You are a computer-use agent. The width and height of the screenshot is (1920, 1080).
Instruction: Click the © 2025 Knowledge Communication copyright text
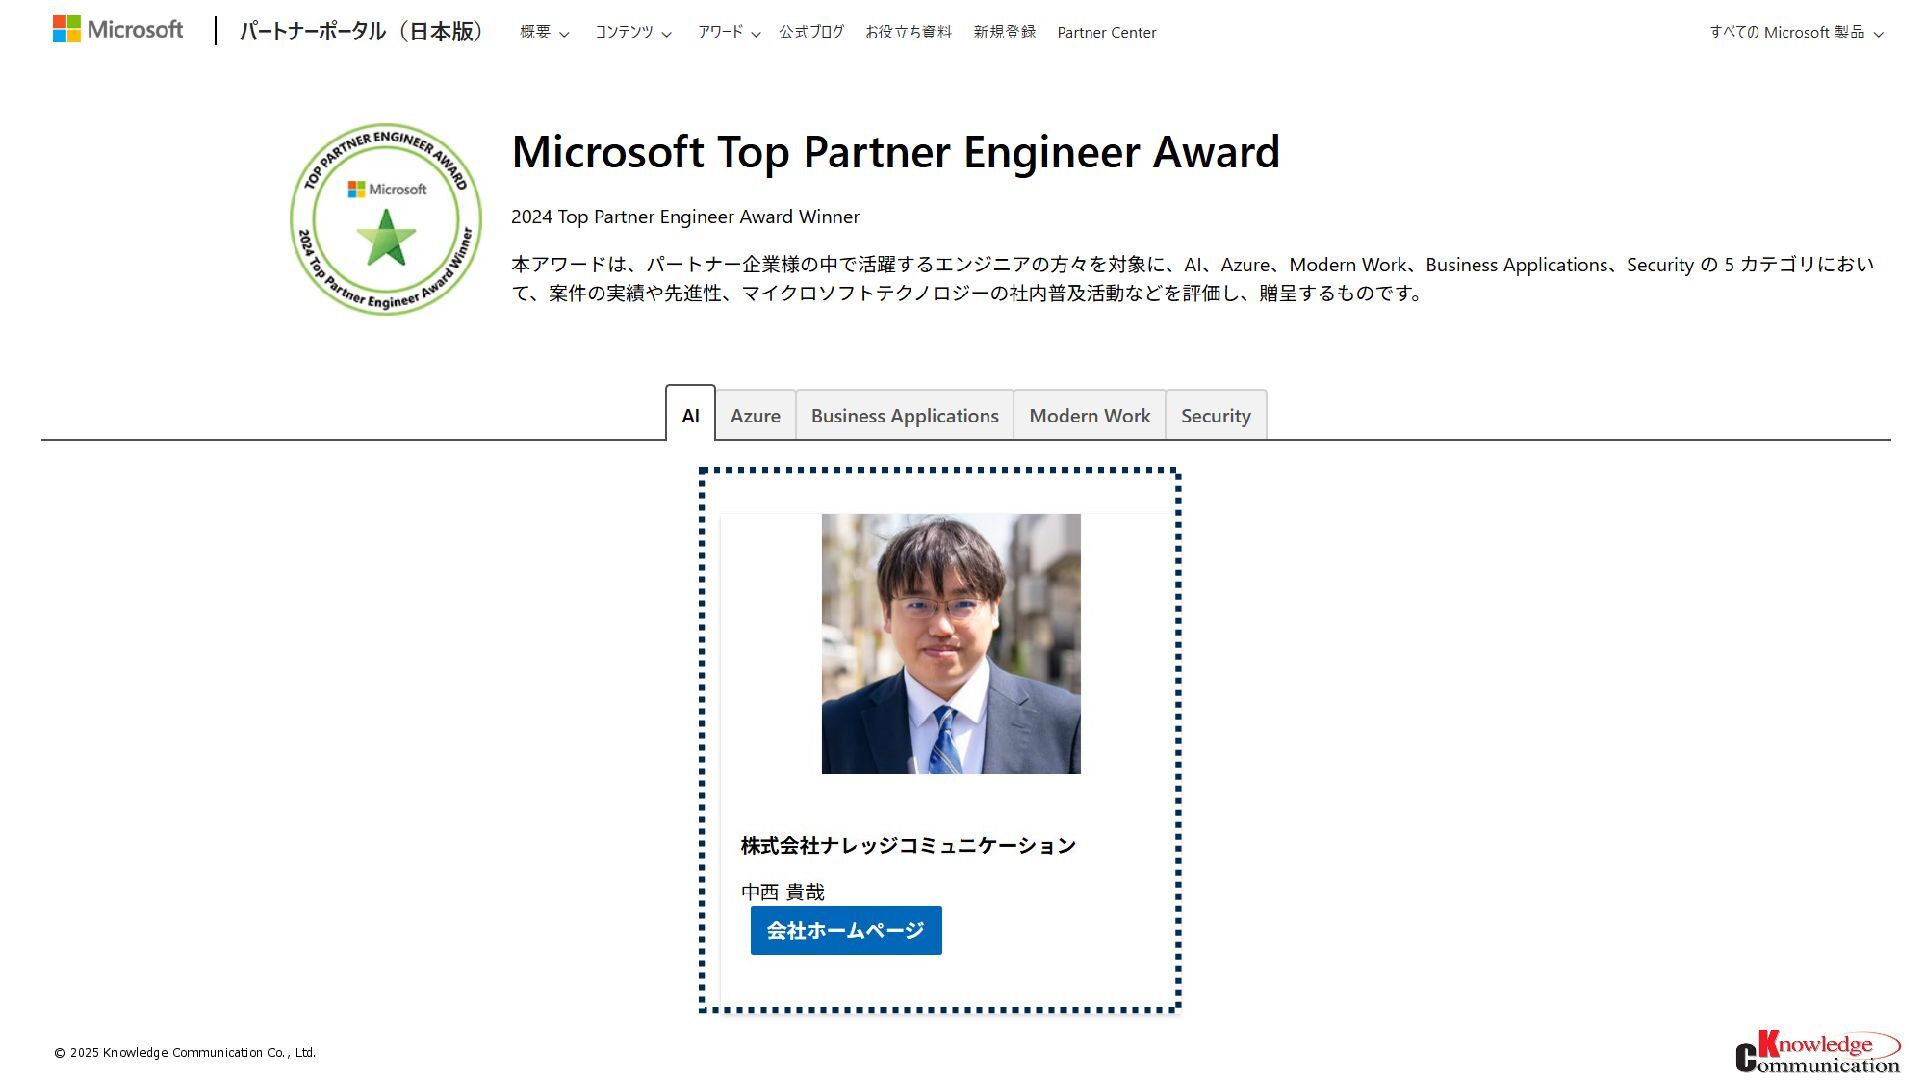click(185, 1052)
